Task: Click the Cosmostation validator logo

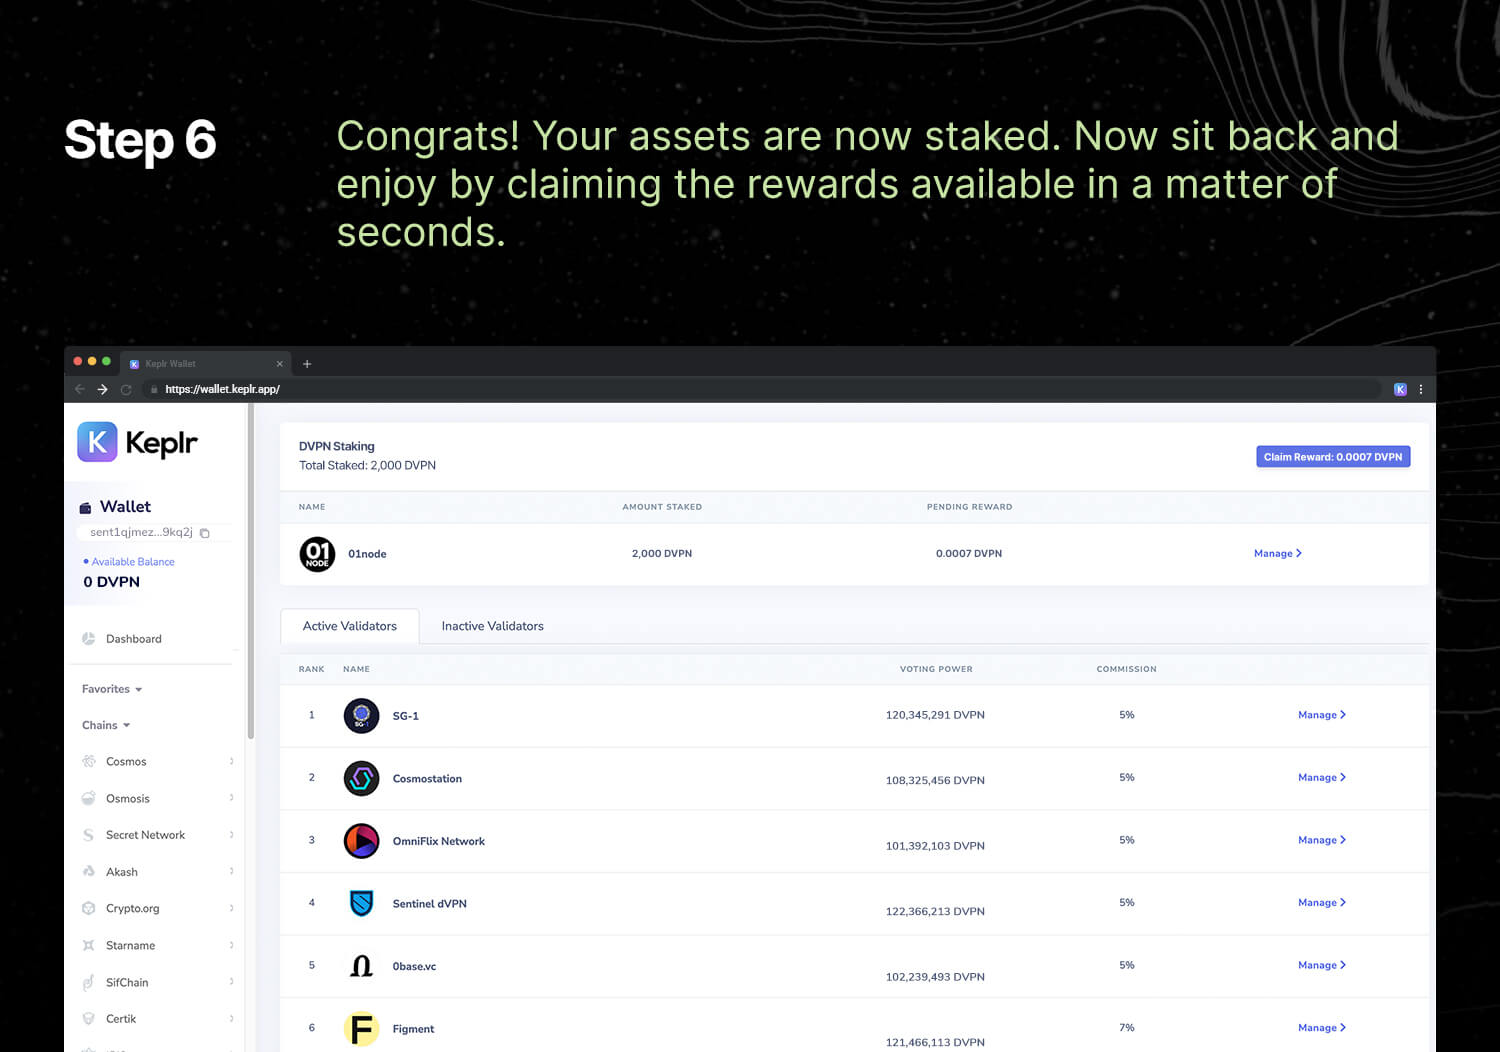Action: 361,778
